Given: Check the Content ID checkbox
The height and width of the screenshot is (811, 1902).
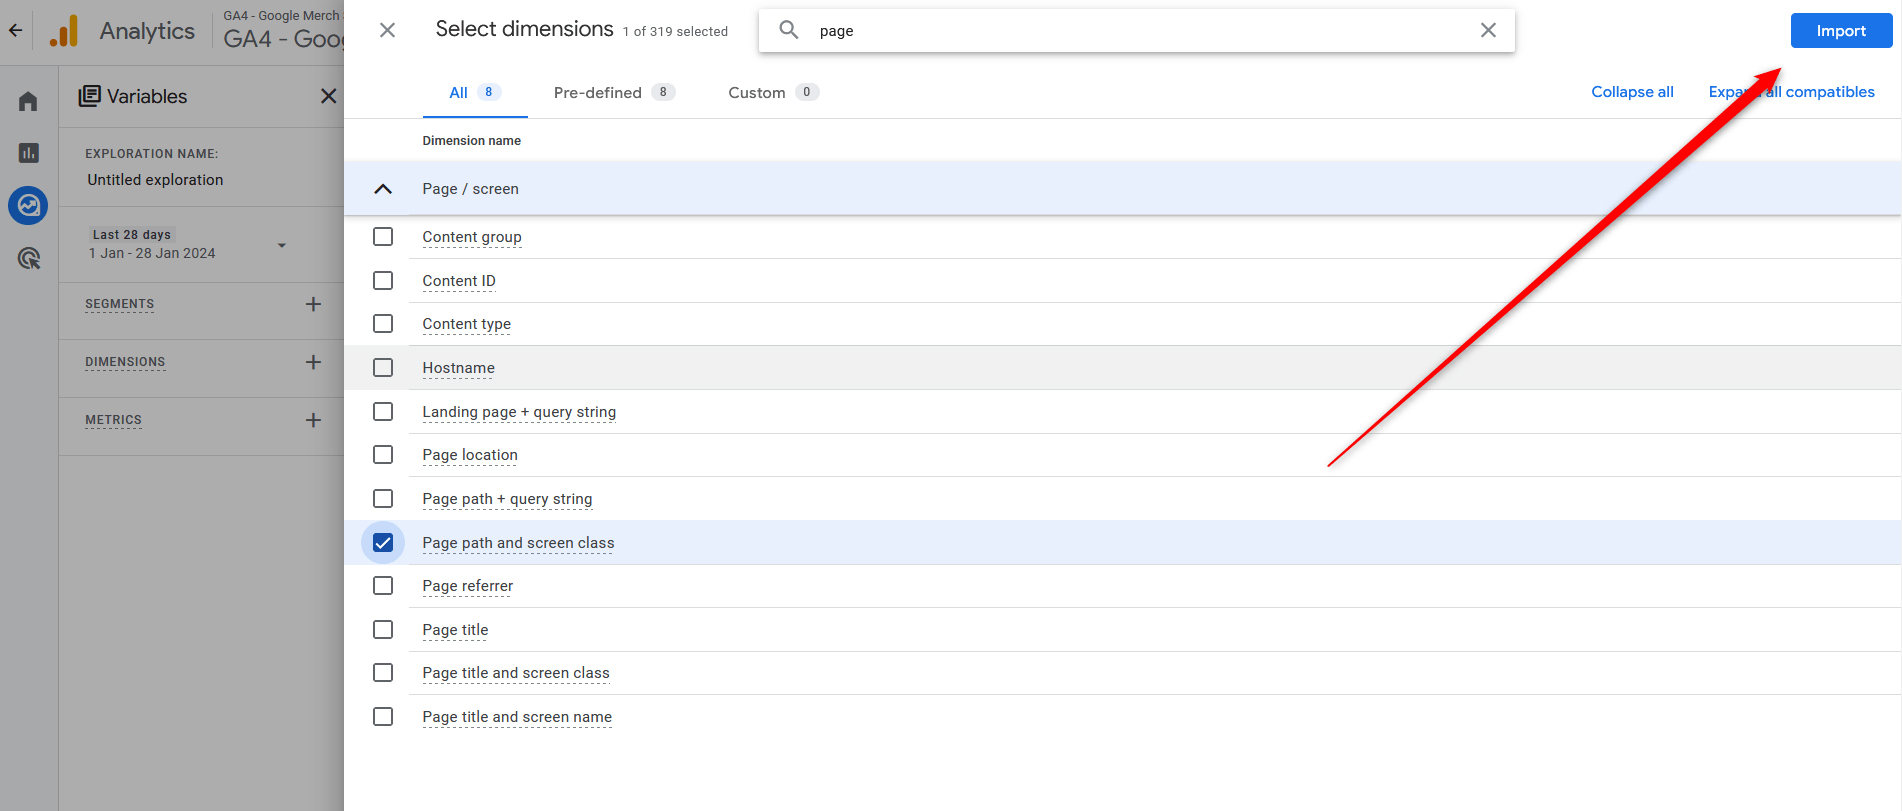Looking at the screenshot, I should click(383, 281).
